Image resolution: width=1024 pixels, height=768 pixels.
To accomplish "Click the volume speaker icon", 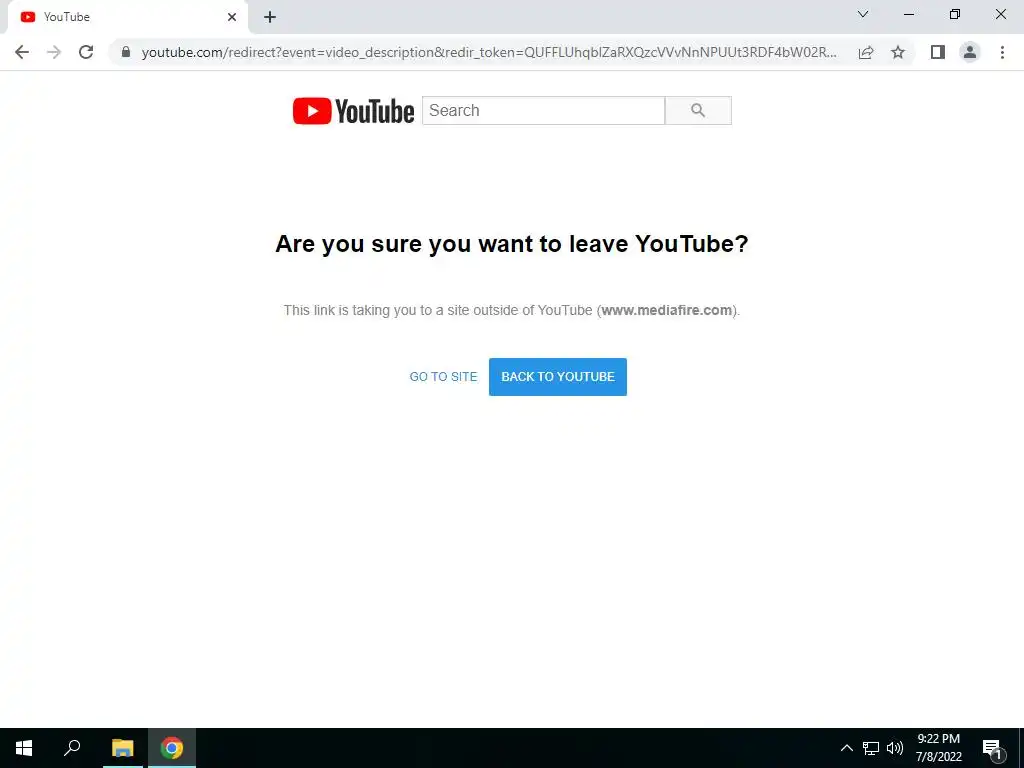I will (895, 748).
